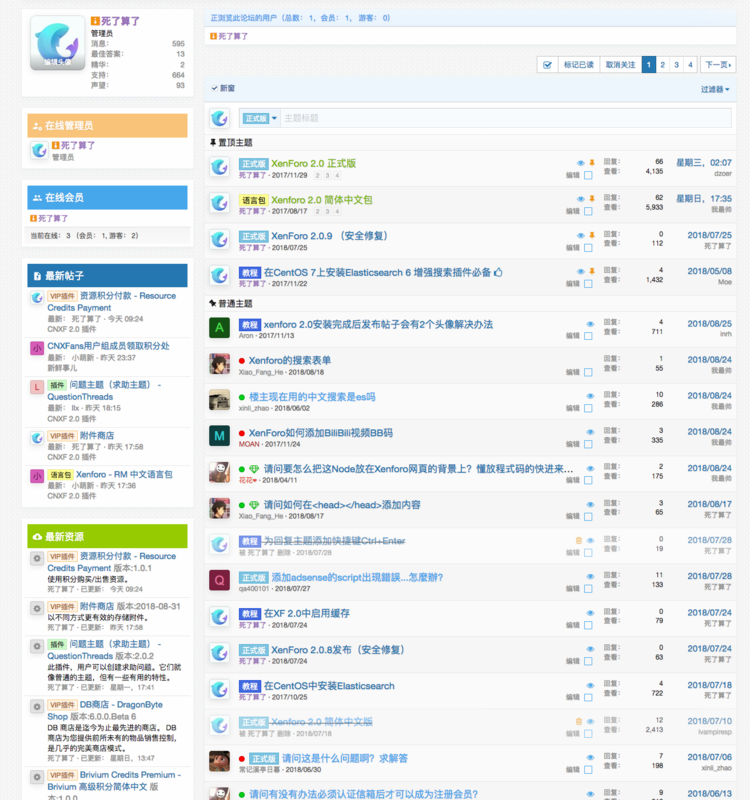Go to page 4 in pagination
Image resolution: width=750 pixels, height=800 pixels.
690,65
